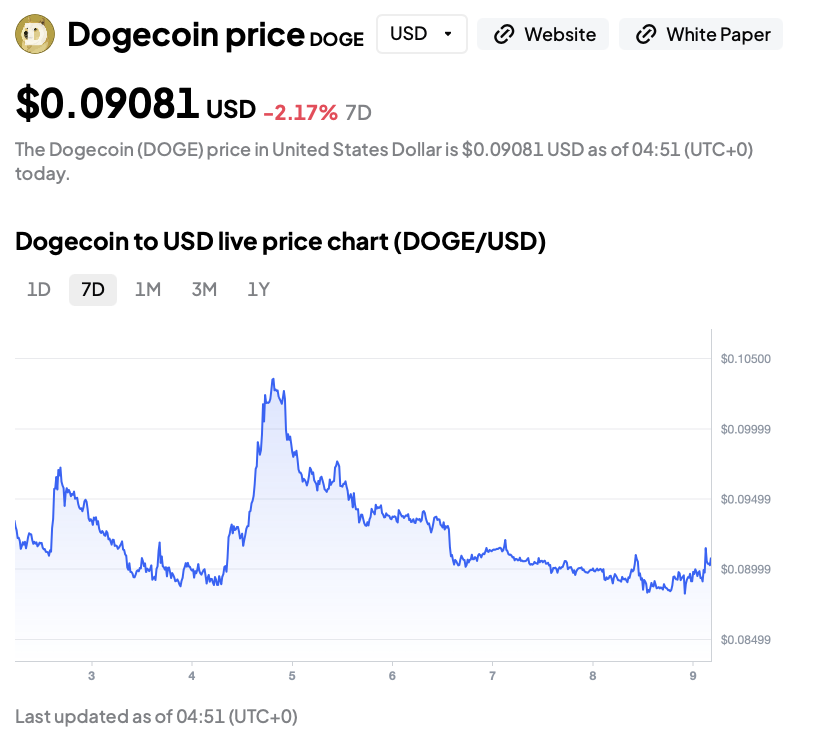Image resolution: width=818 pixels, height=746 pixels.
Task: Select the 7D chart range
Action: coord(93,290)
